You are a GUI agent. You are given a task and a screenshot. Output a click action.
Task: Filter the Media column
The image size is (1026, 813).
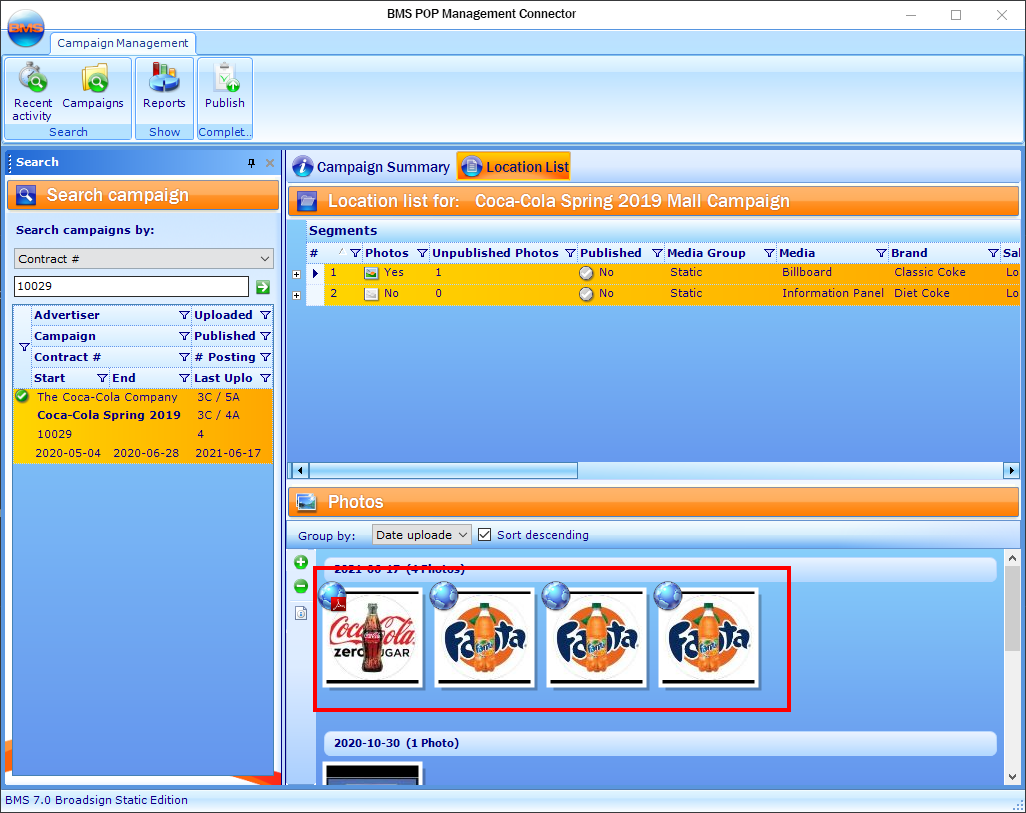pos(881,253)
